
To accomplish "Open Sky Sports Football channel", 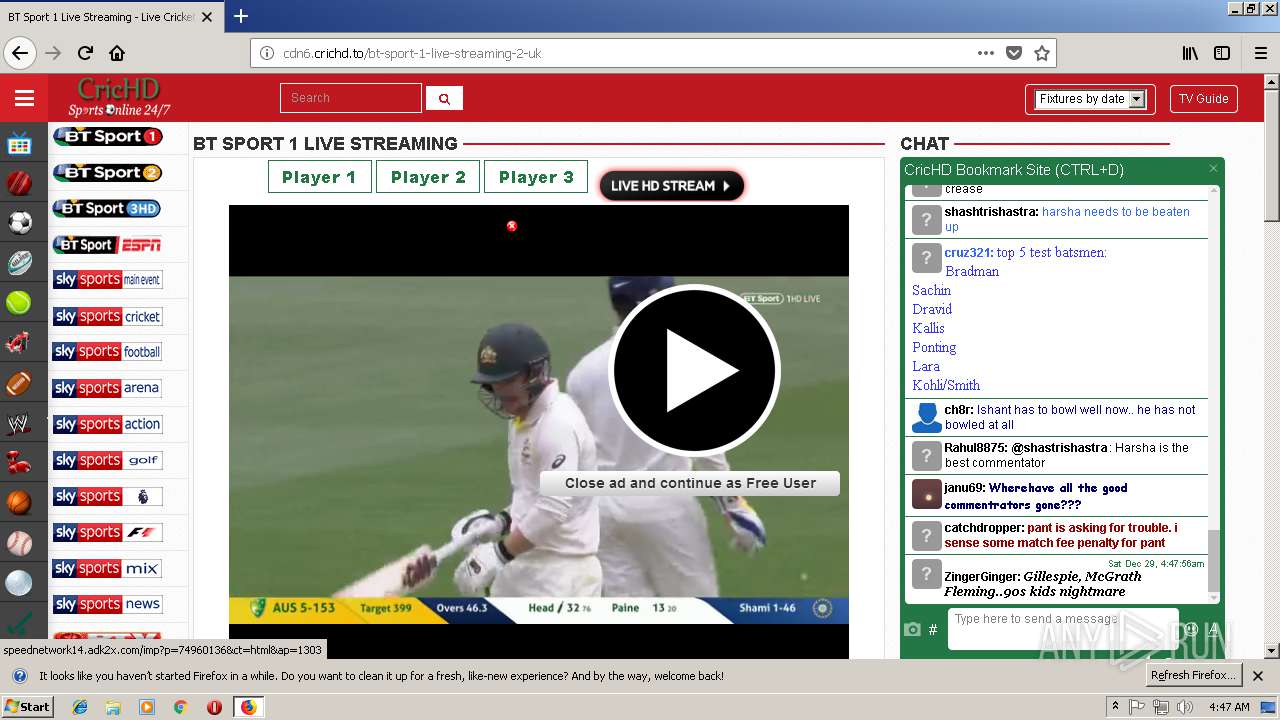I will pos(107,352).
